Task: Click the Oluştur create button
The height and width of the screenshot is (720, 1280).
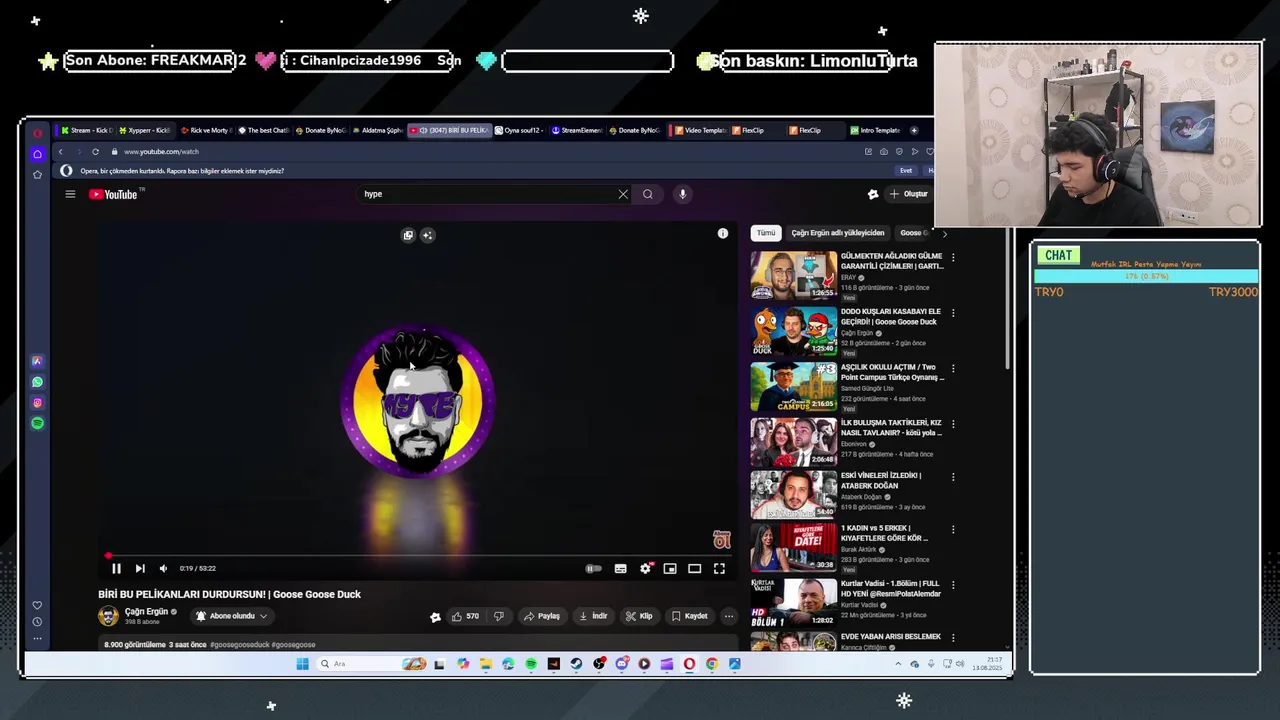Action: pos(909,194)
